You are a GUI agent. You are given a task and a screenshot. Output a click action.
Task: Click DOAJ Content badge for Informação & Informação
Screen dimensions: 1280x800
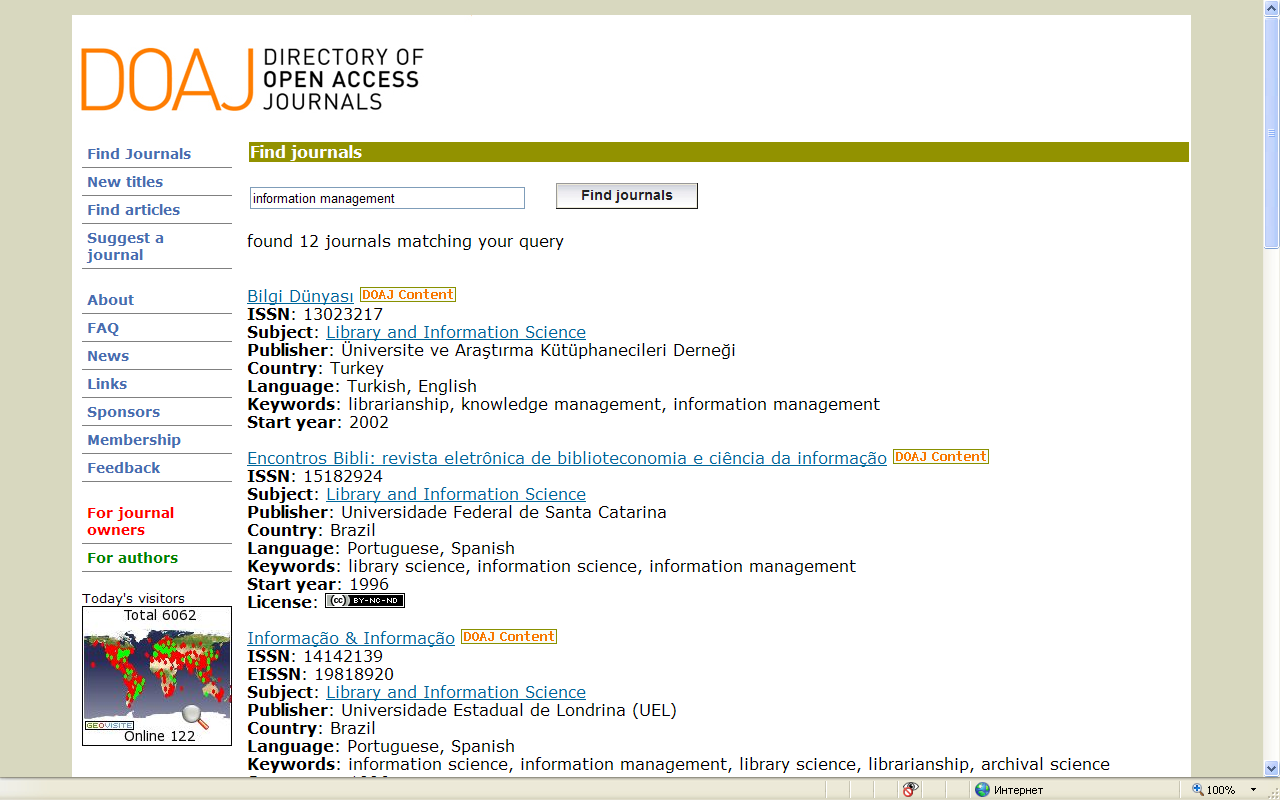(509, 637)
